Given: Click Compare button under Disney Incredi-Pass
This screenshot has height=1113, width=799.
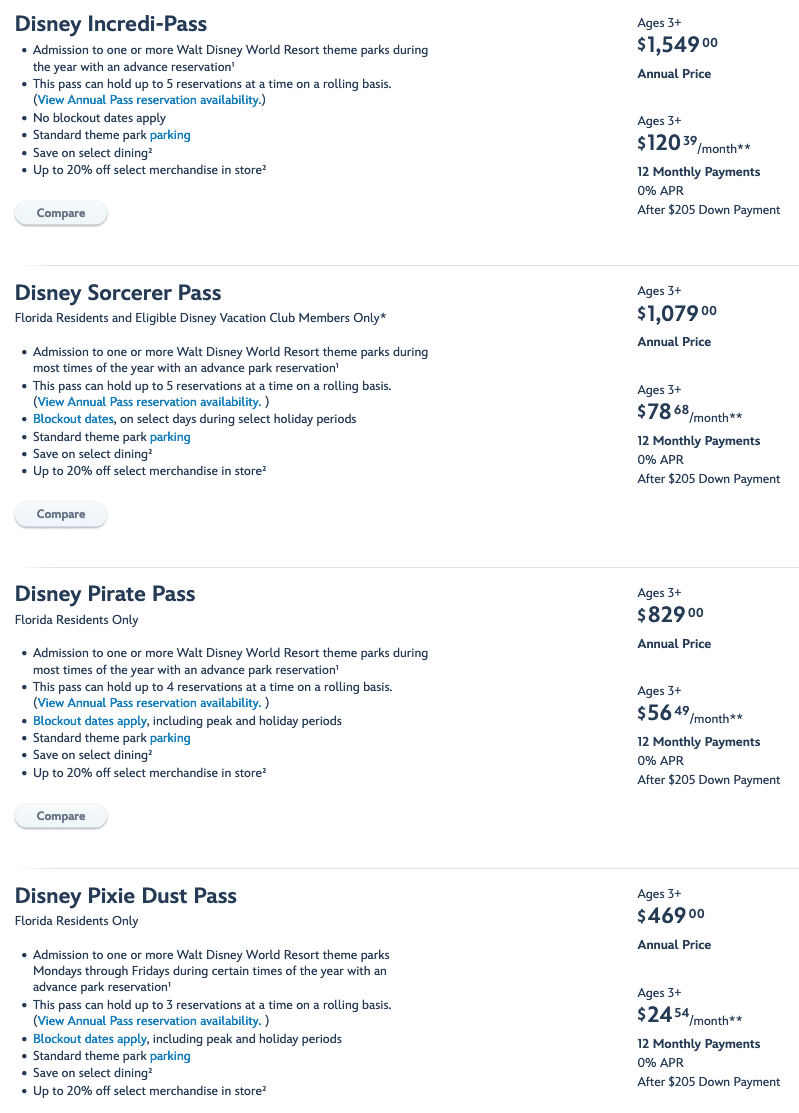Looking at the screenshot, I should click(x=61, y=213).
